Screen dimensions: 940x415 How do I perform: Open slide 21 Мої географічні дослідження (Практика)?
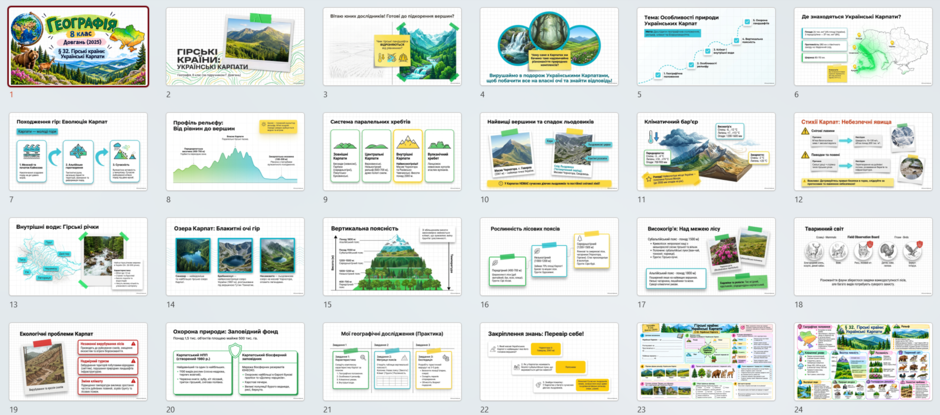pos(392,362)
